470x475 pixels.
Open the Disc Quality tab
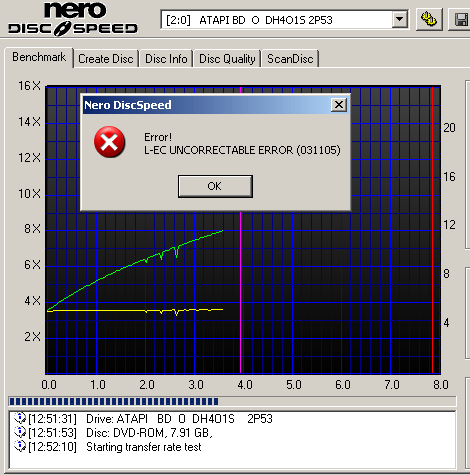(227, 59)
